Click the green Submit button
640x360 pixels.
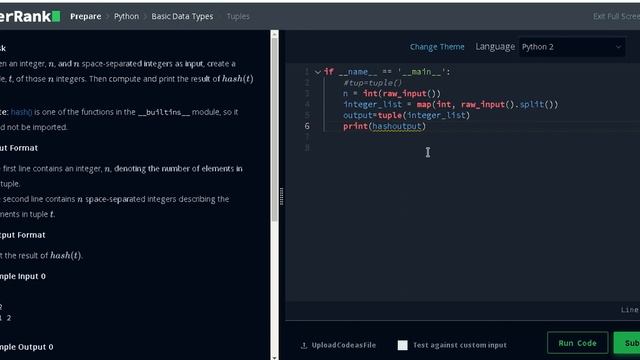[627, 343]
